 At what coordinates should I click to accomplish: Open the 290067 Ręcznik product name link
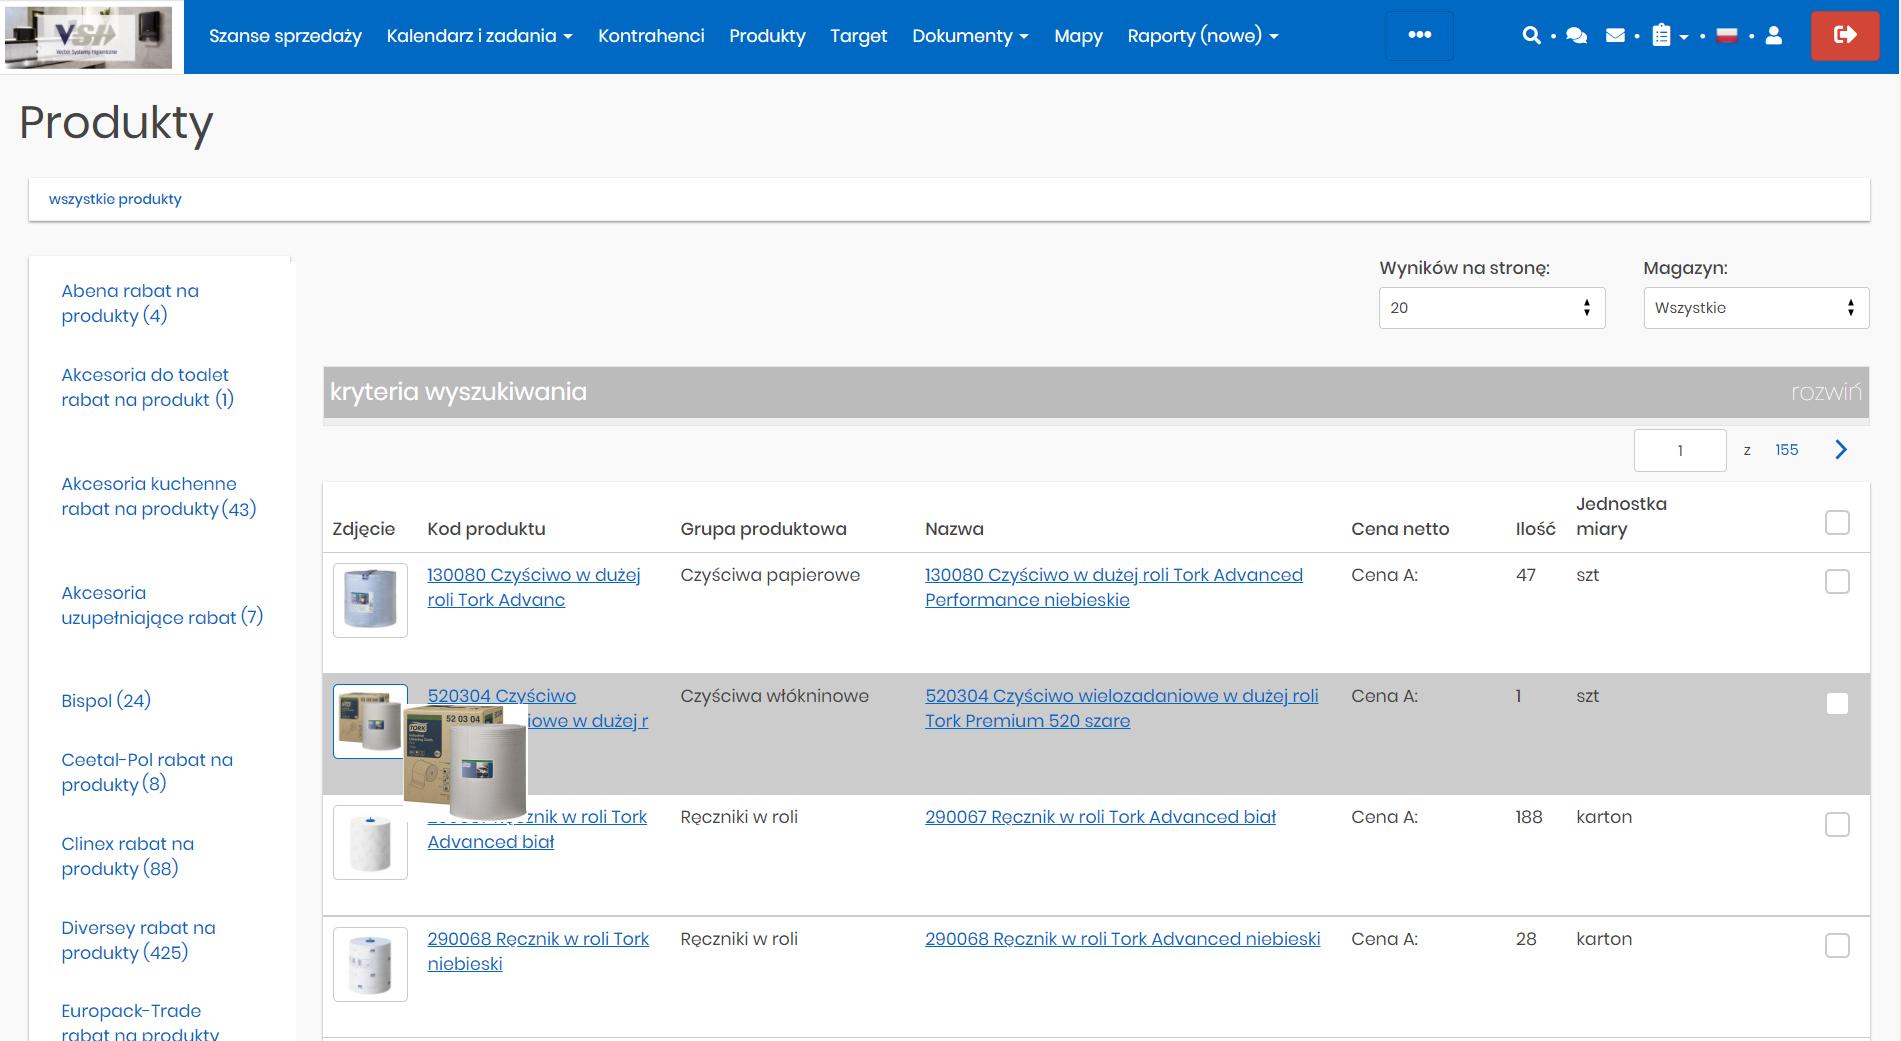1100,817
